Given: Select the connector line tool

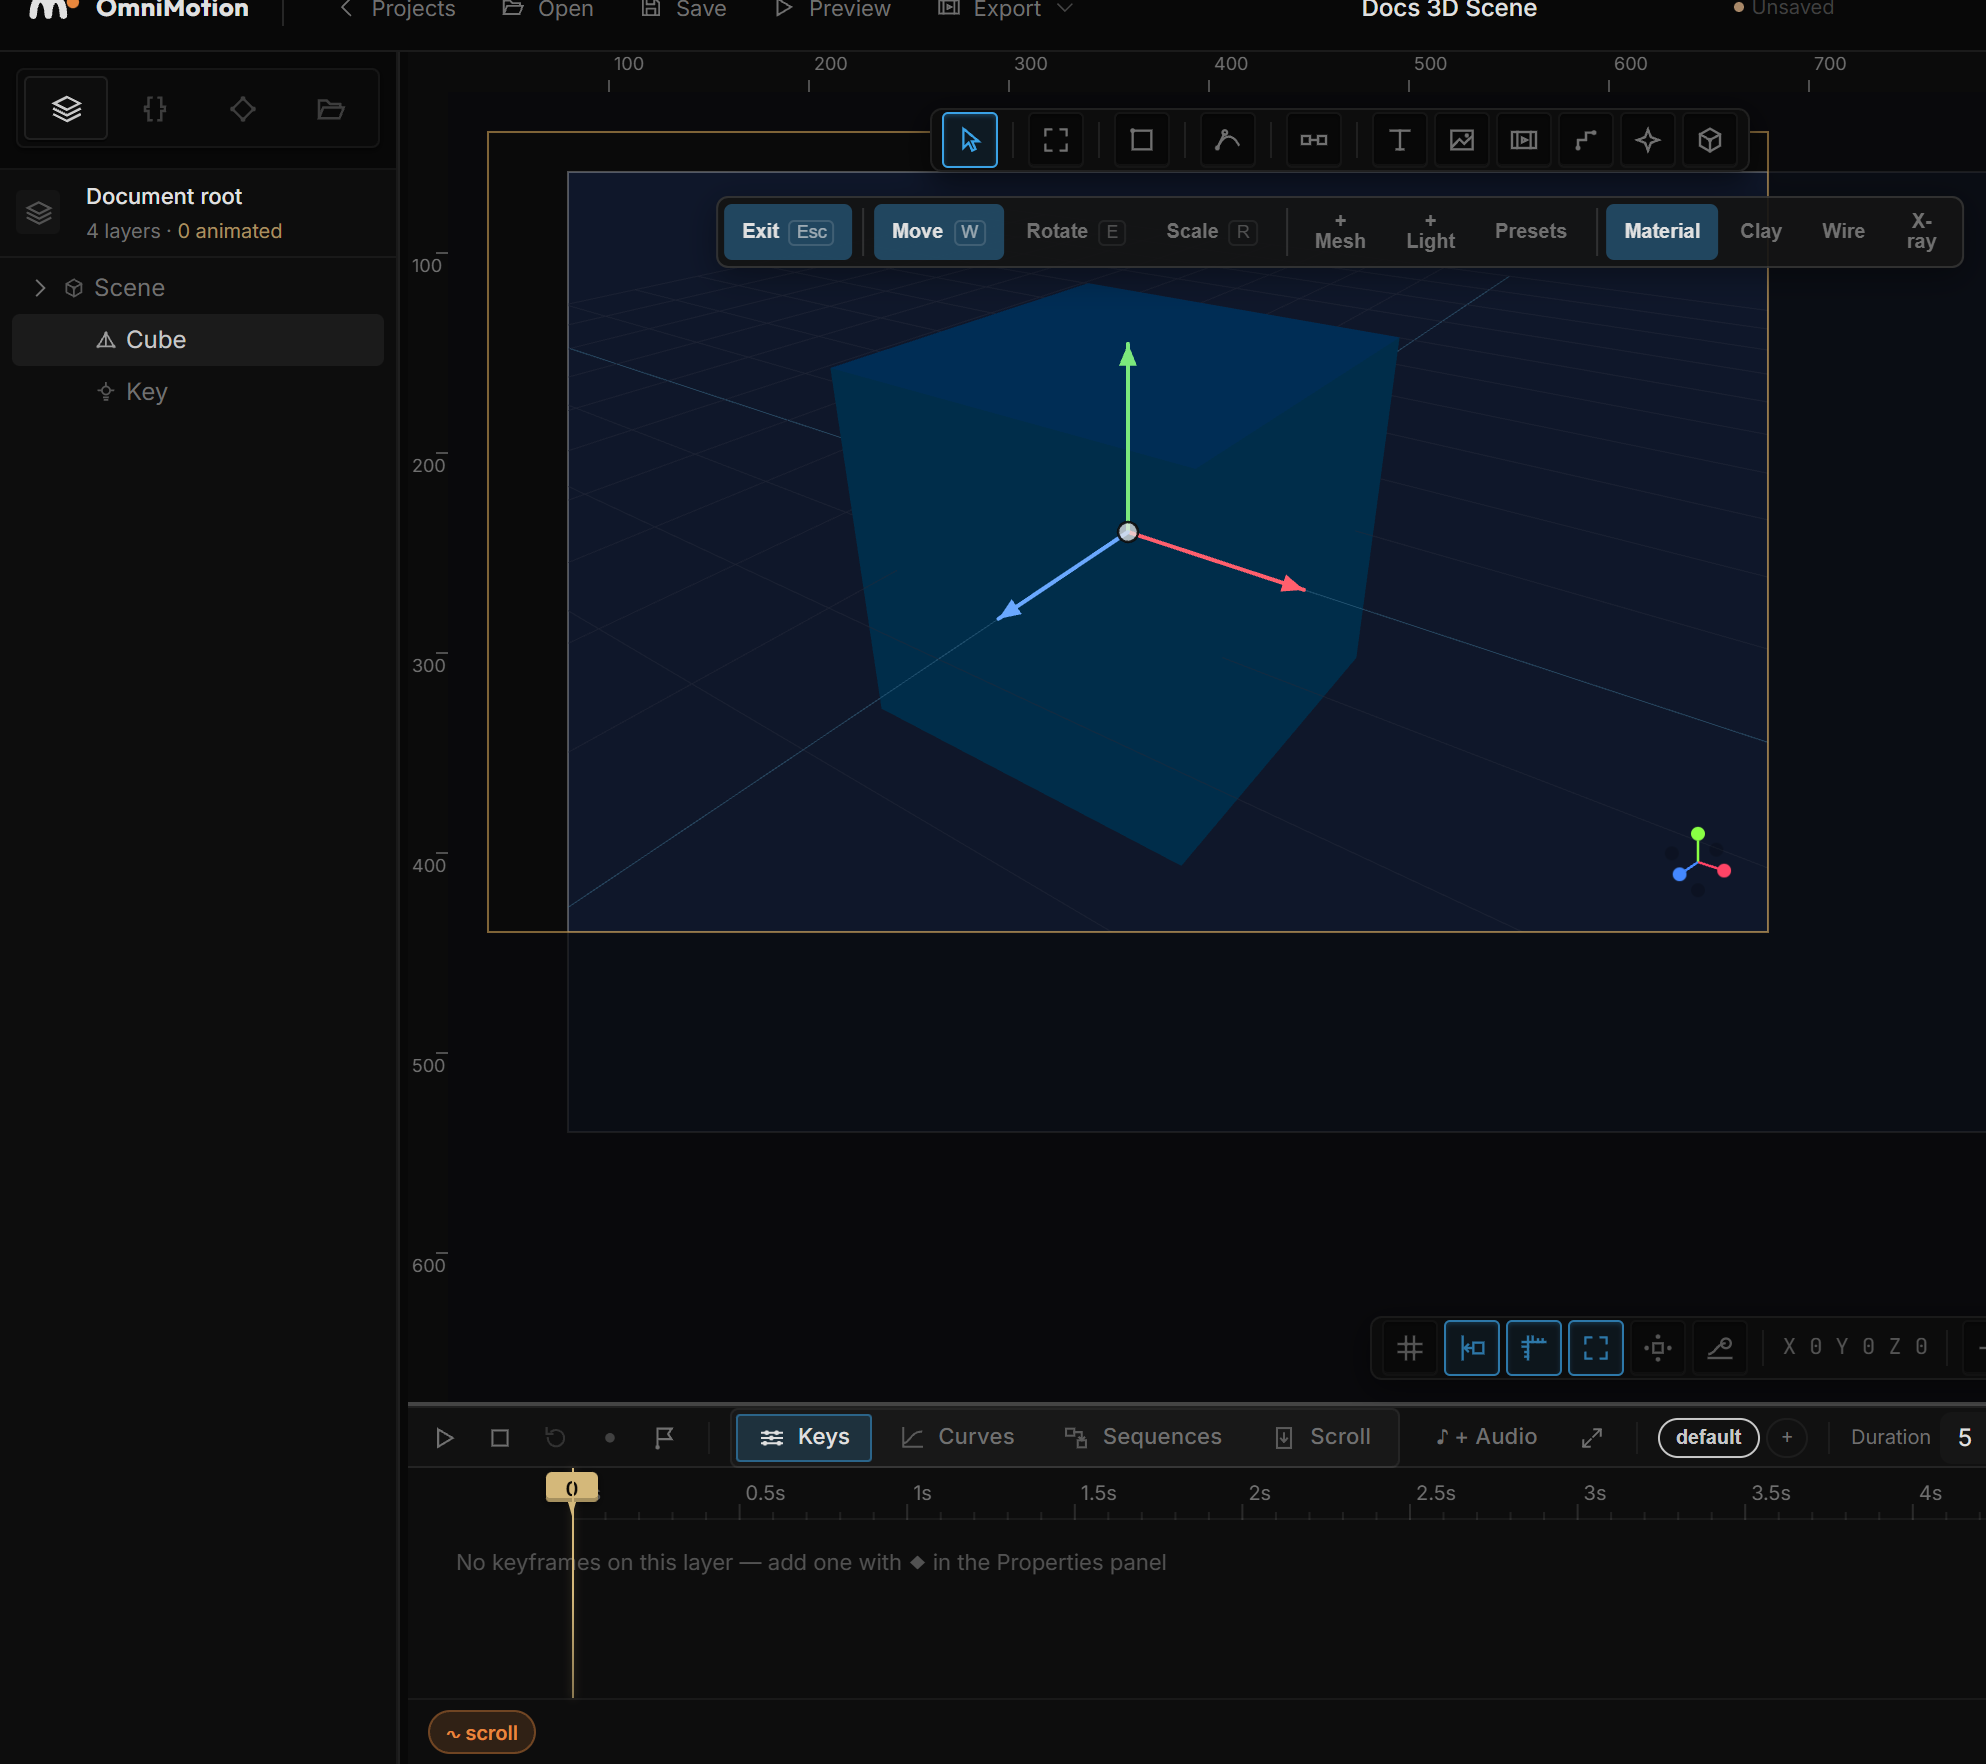Looking at the screenshot, I should pos(1585,140).
